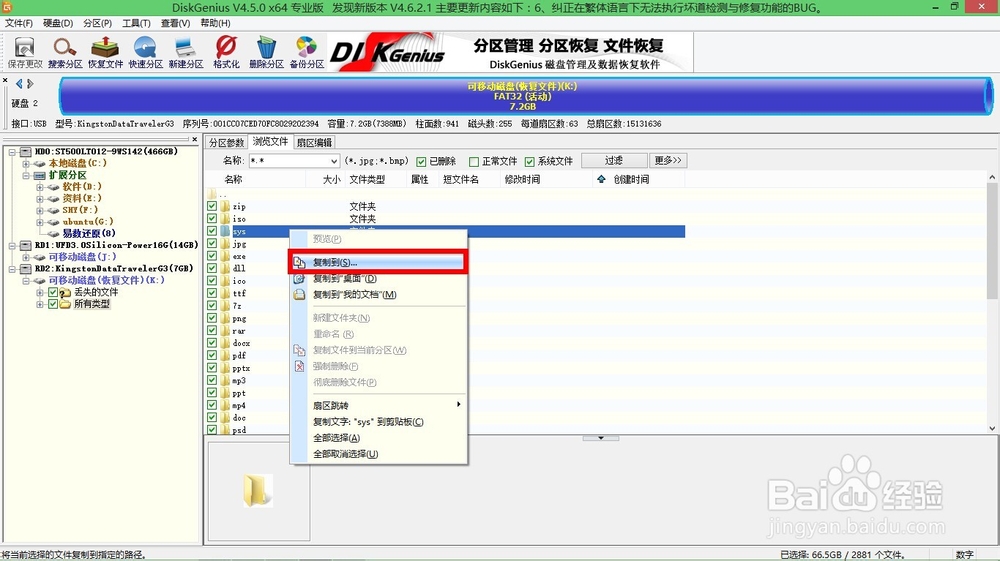The image size is (1000, 561).
Task: Click the folder preview thumbnail
Action: coord(258,490)
